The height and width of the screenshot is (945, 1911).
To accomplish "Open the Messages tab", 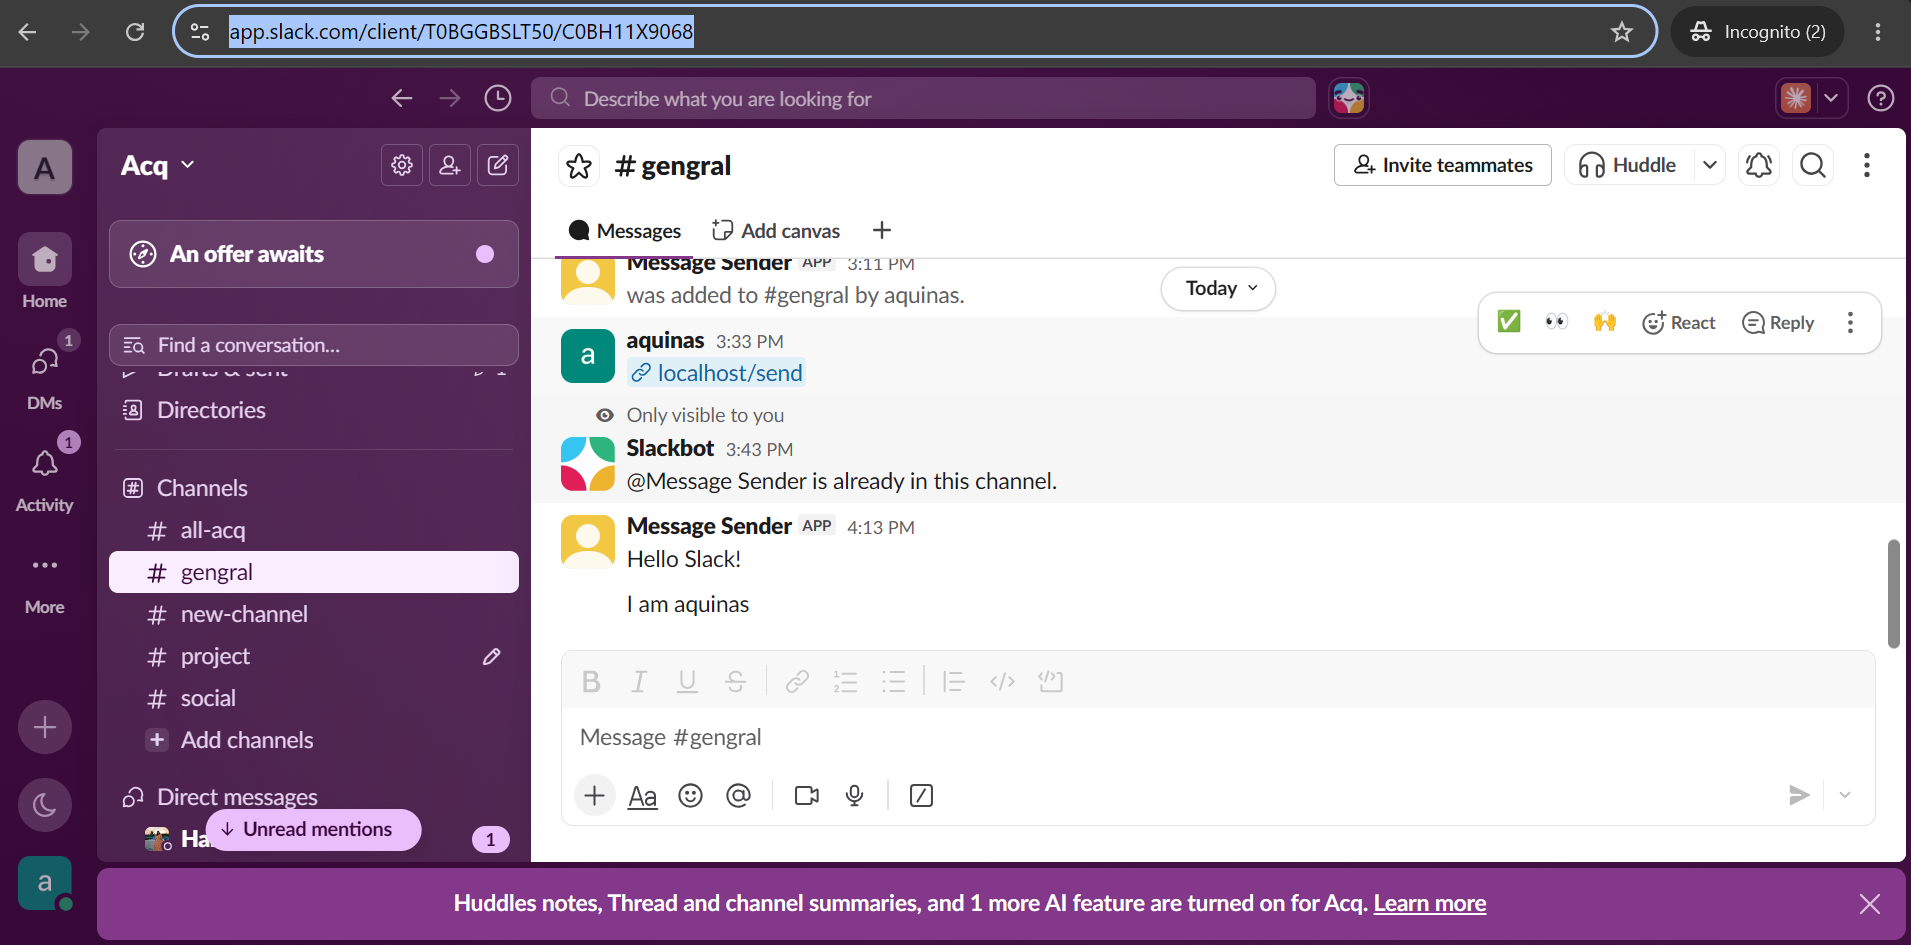I will click(624, 231).
